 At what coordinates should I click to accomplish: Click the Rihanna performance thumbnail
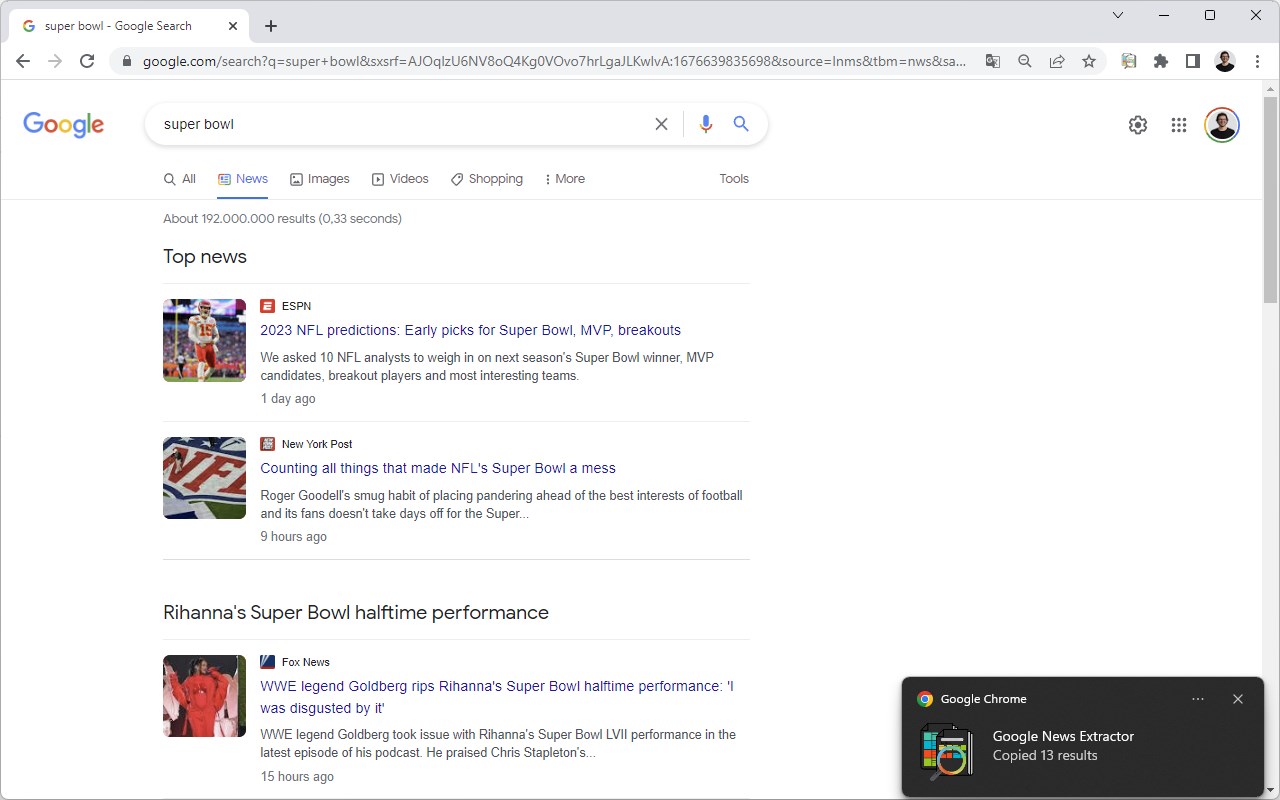tap(204, 696)
